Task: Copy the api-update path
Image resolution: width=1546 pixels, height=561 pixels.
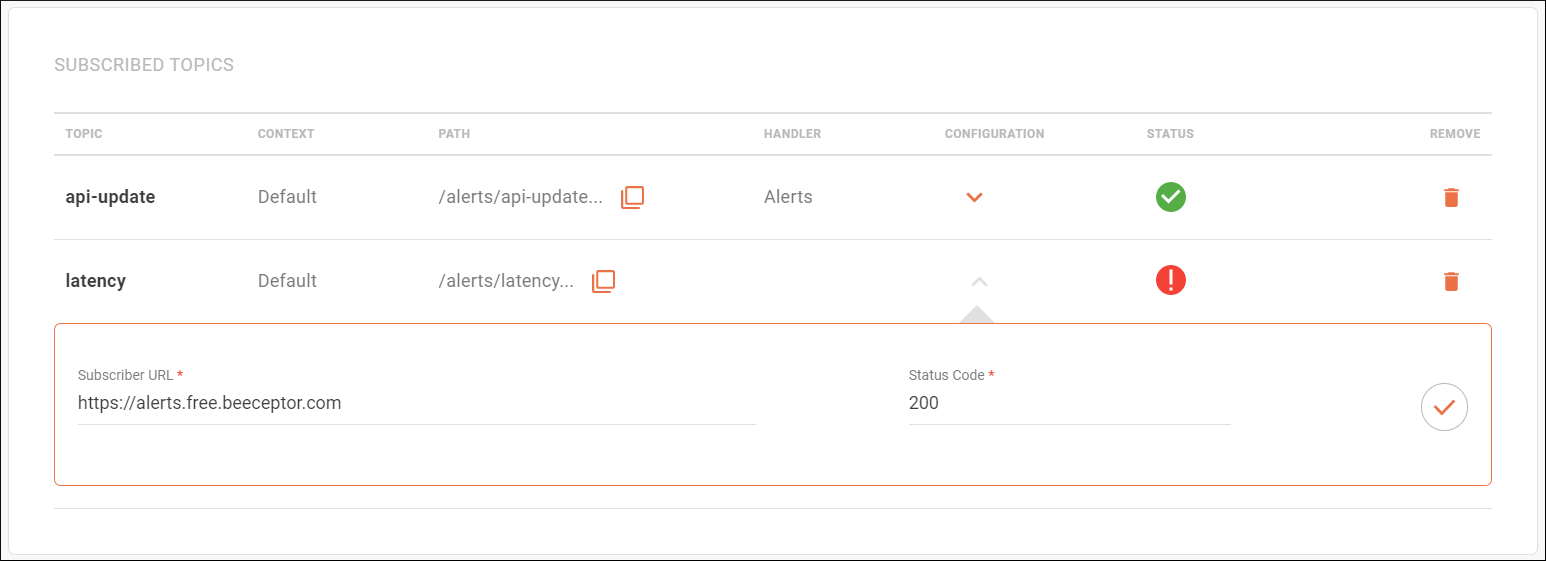Action: (632, 197)
